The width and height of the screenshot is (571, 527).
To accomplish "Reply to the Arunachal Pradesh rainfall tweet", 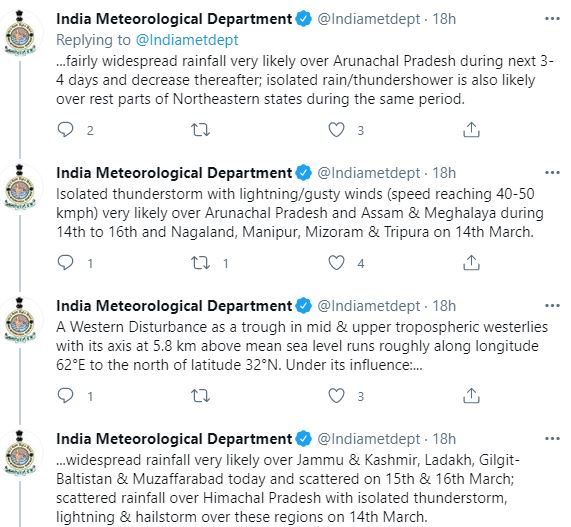I will [x=66, y=130].
